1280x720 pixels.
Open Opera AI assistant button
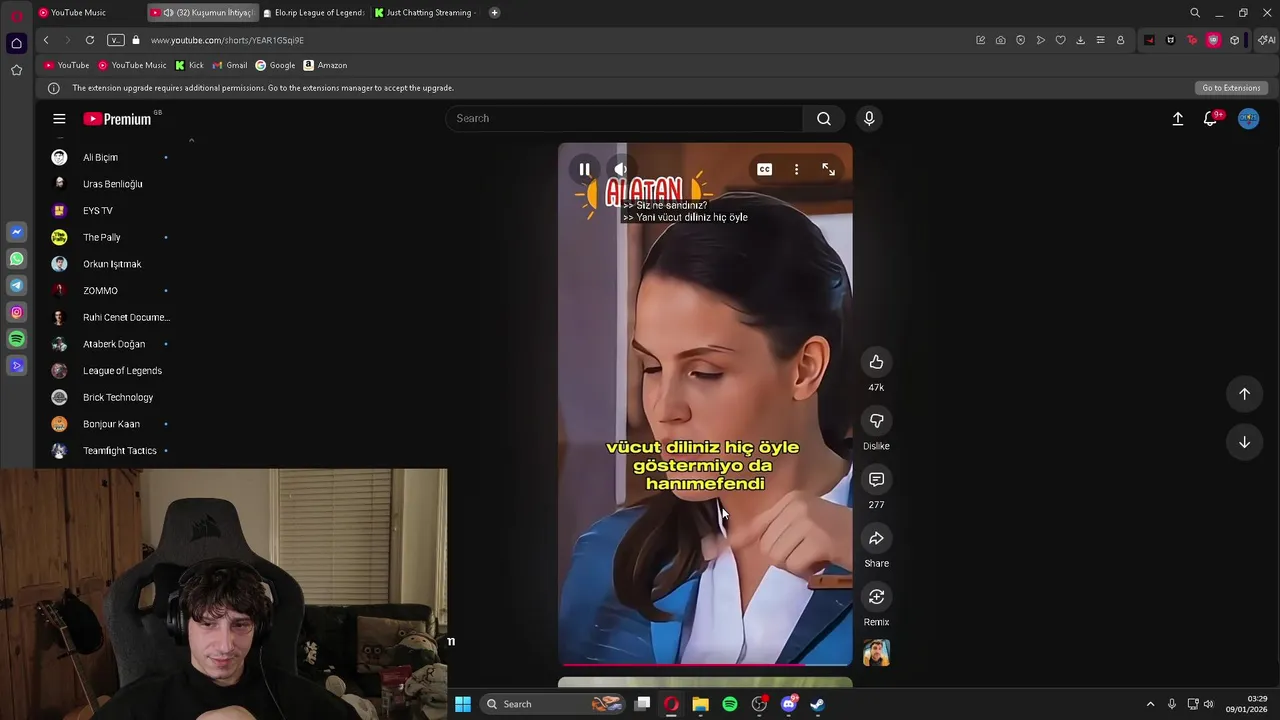point(1267,40)
